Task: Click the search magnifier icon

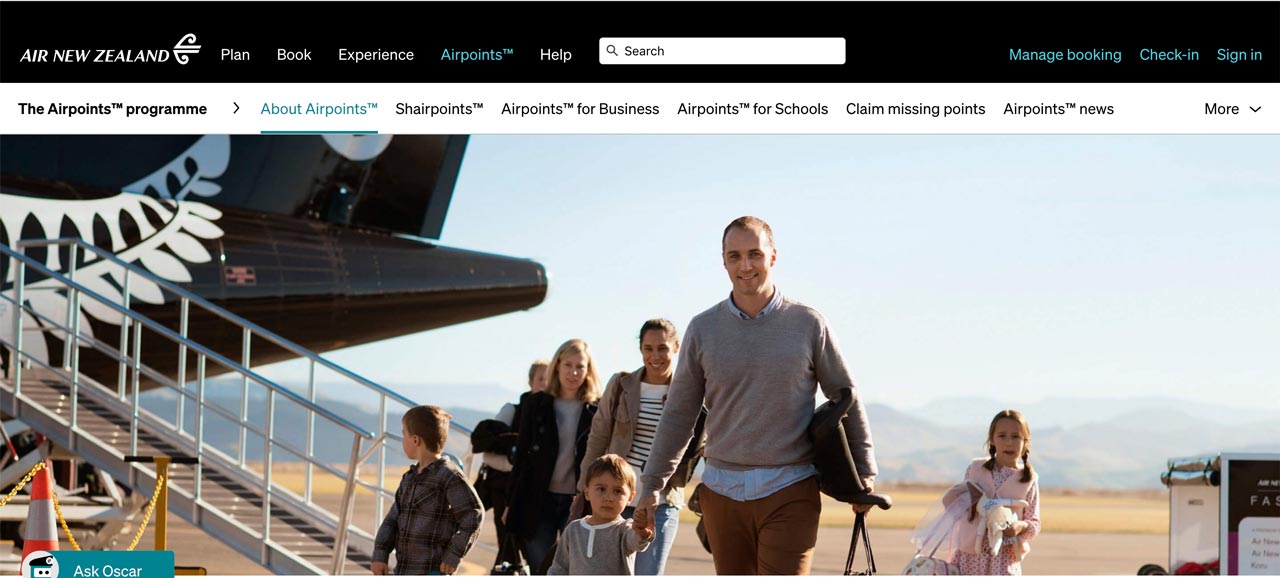Action: click(x=612, y=51)
